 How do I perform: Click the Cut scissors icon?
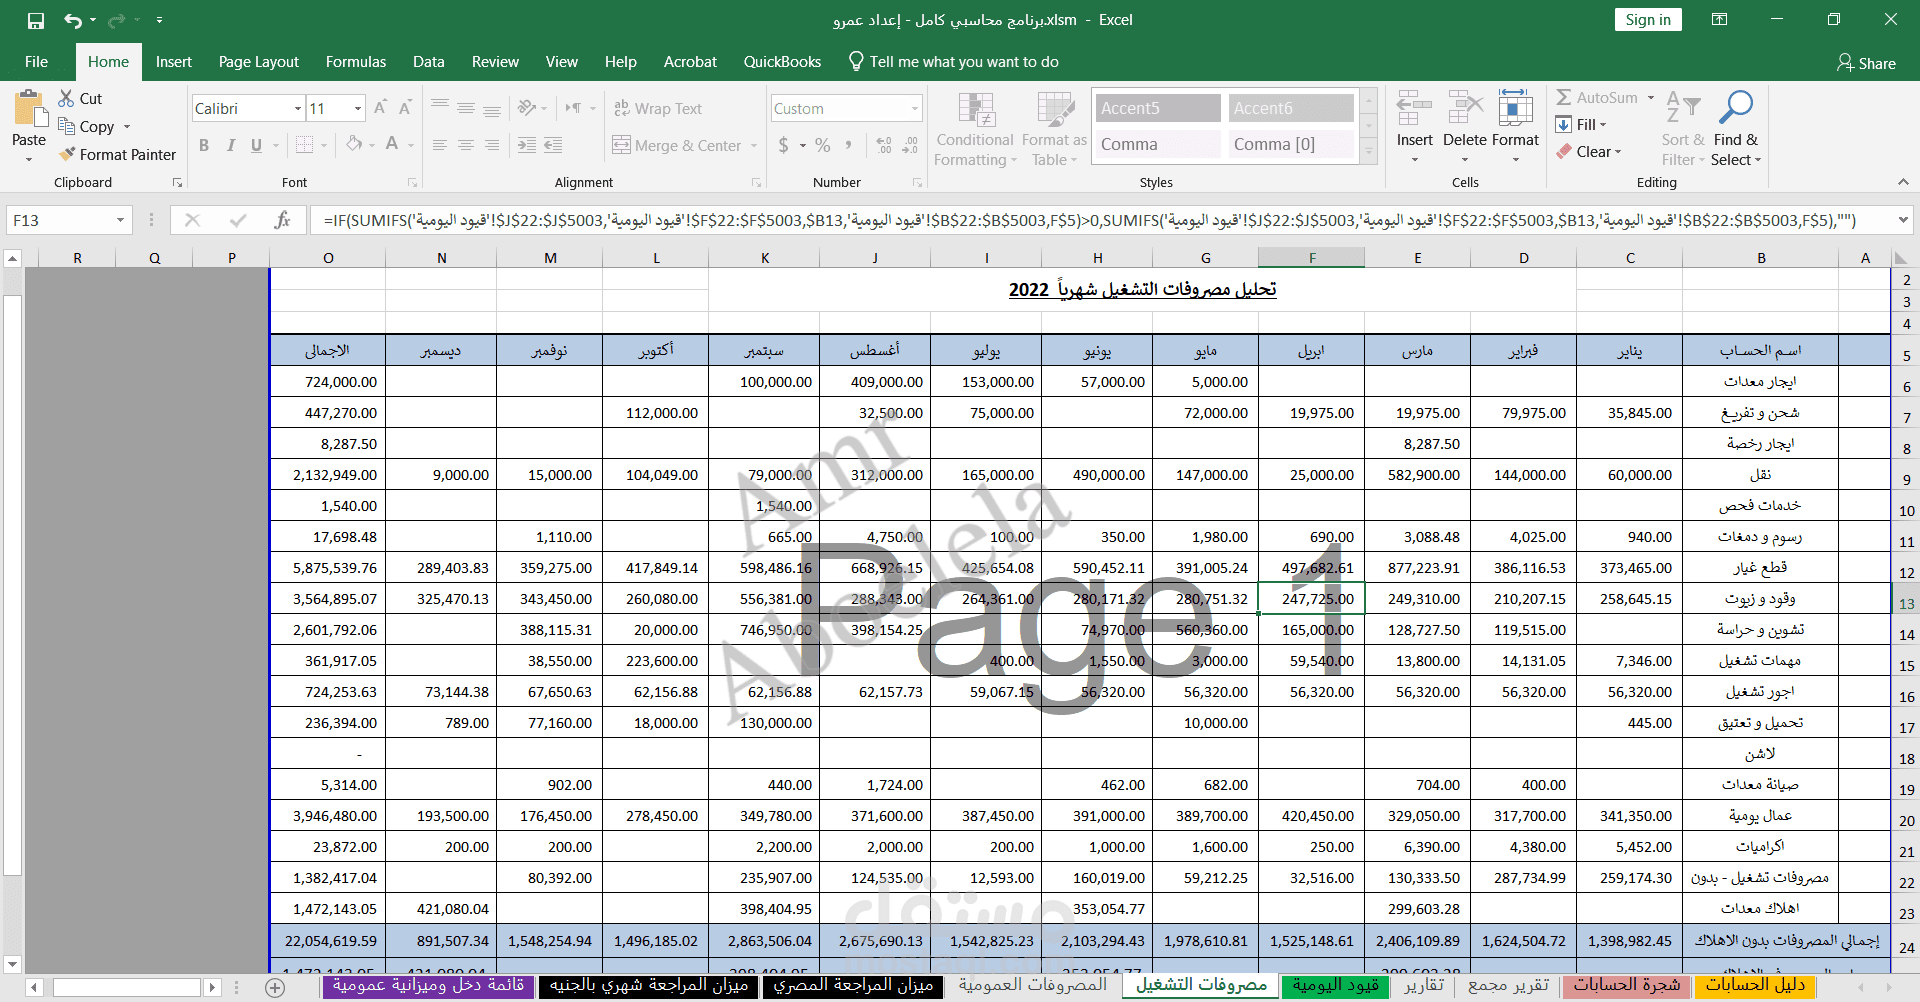pos(67,98)
